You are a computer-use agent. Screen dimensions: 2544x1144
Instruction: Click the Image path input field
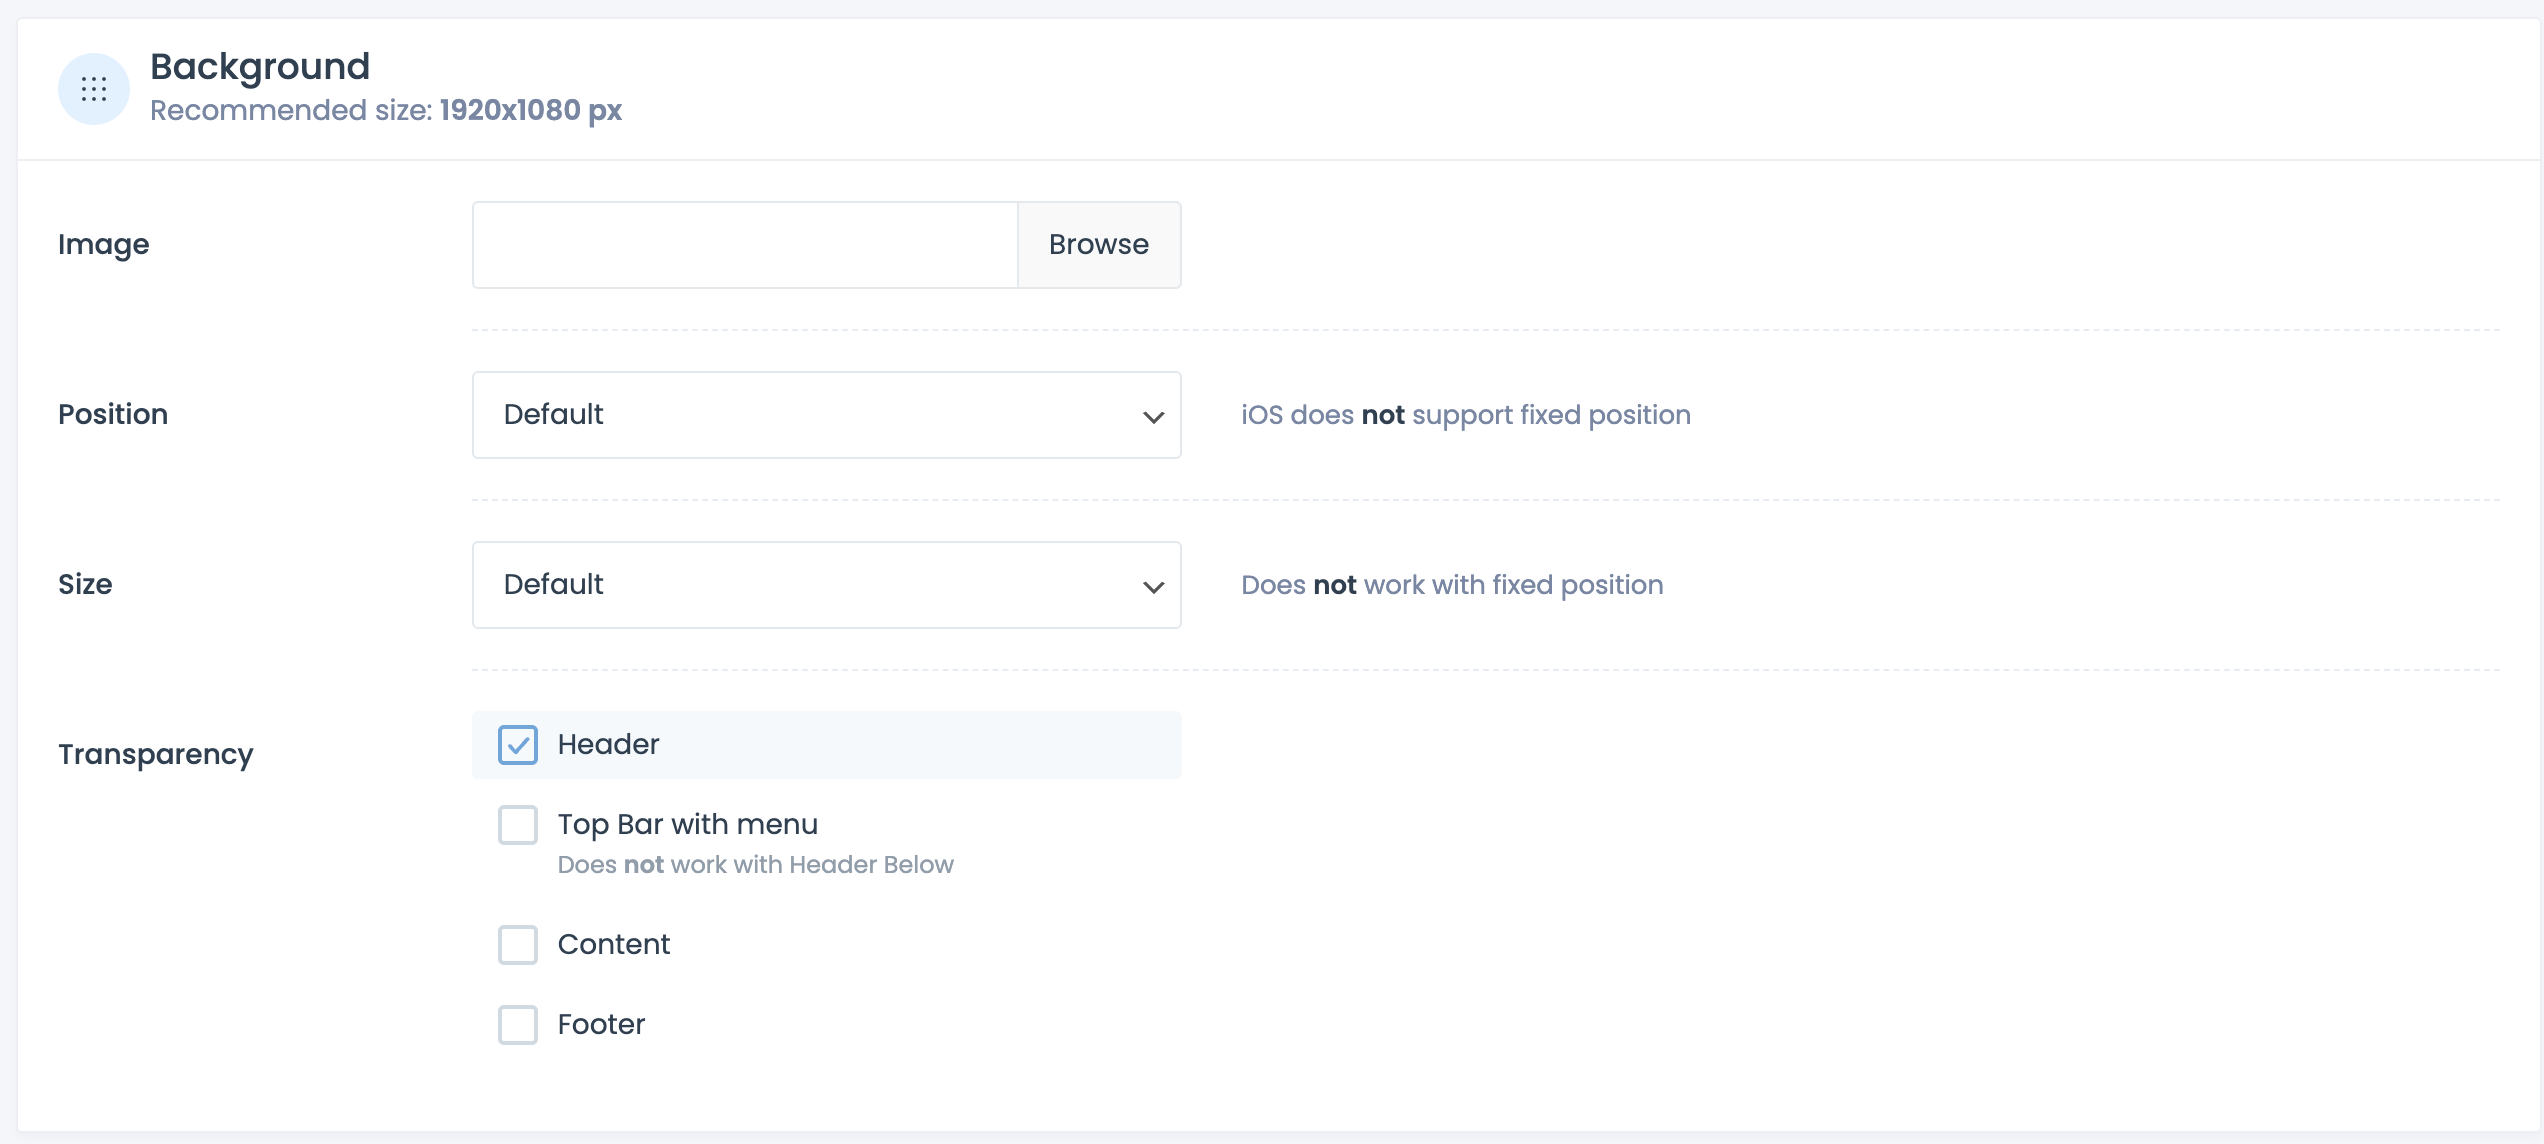point(745,245)
